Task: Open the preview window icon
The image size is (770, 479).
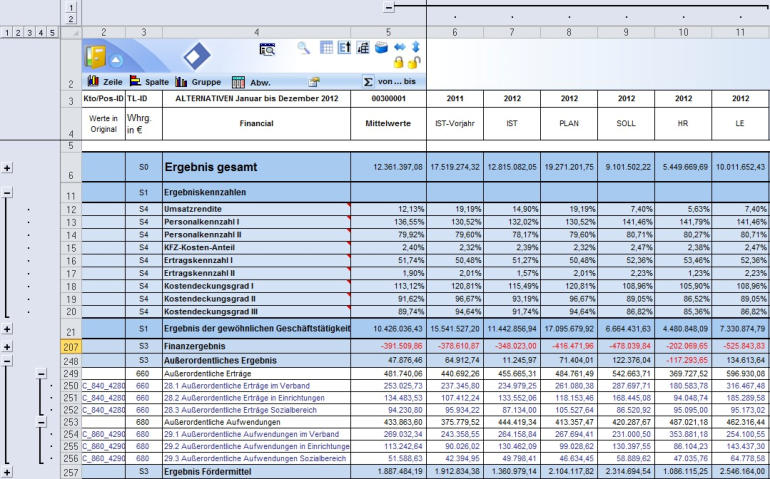Action: tap(267, 48)
